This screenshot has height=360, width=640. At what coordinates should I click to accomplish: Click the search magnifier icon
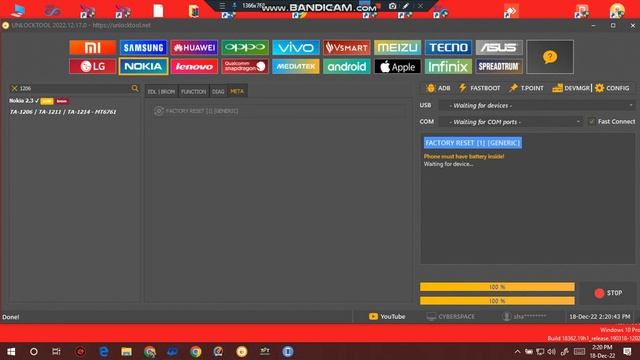(x=135, y=88)
